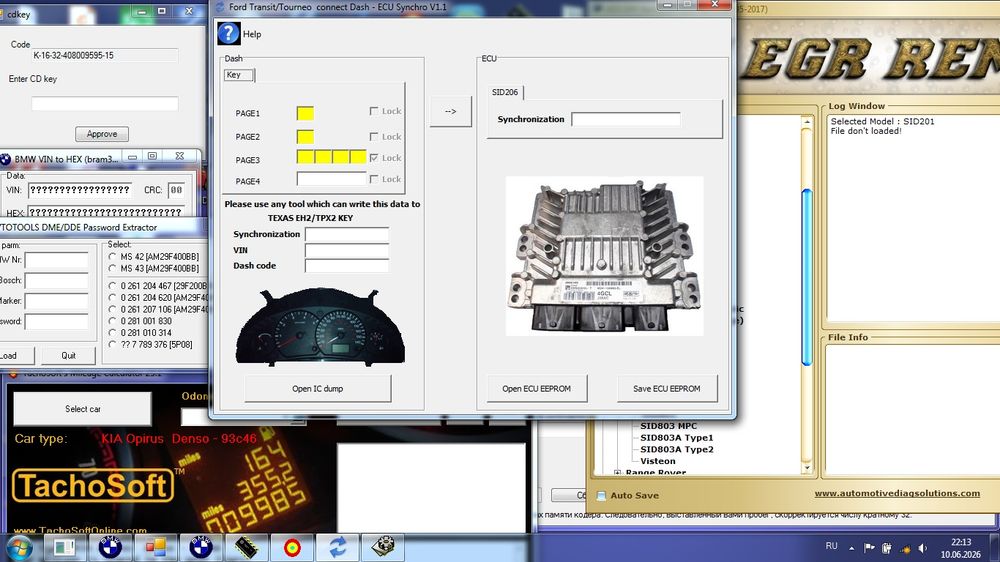Enable the PAGE4 Lock checkbox
Image resolution: width=1000 pixels, height=562 pixels.
pos(374,179)
